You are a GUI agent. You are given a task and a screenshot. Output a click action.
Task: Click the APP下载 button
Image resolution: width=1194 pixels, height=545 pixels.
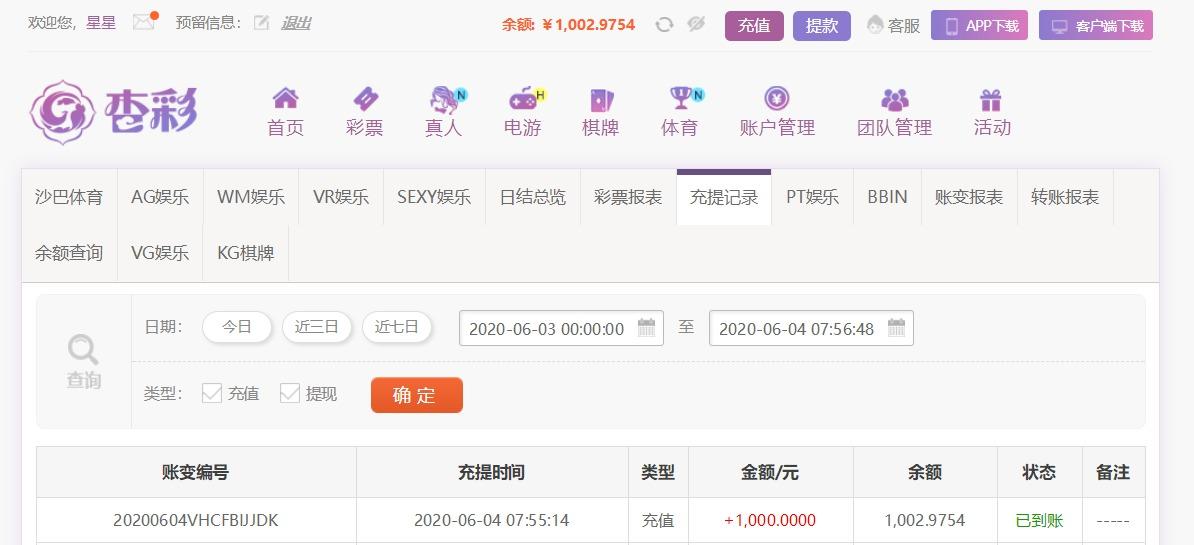(x=979, y=25)
